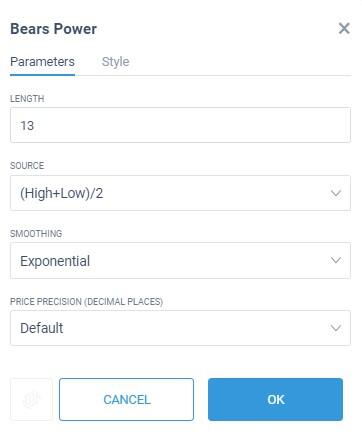This screenshot has width=362, height=434.
Task: Open the Source dropdown showing (High+Low)/2
Action: pos(180,193)
